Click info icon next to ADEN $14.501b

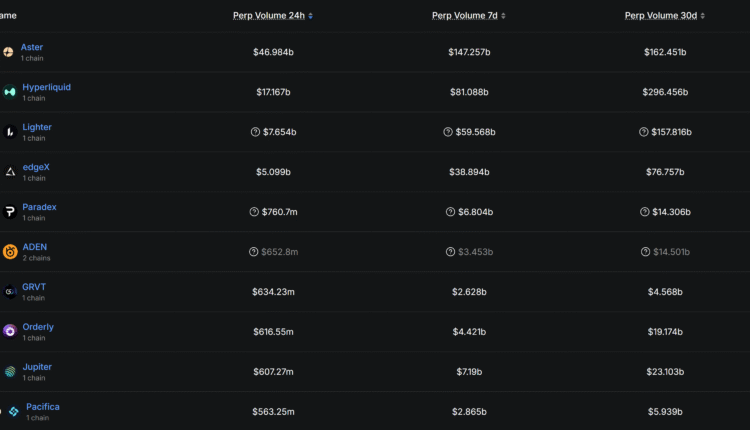644,252
